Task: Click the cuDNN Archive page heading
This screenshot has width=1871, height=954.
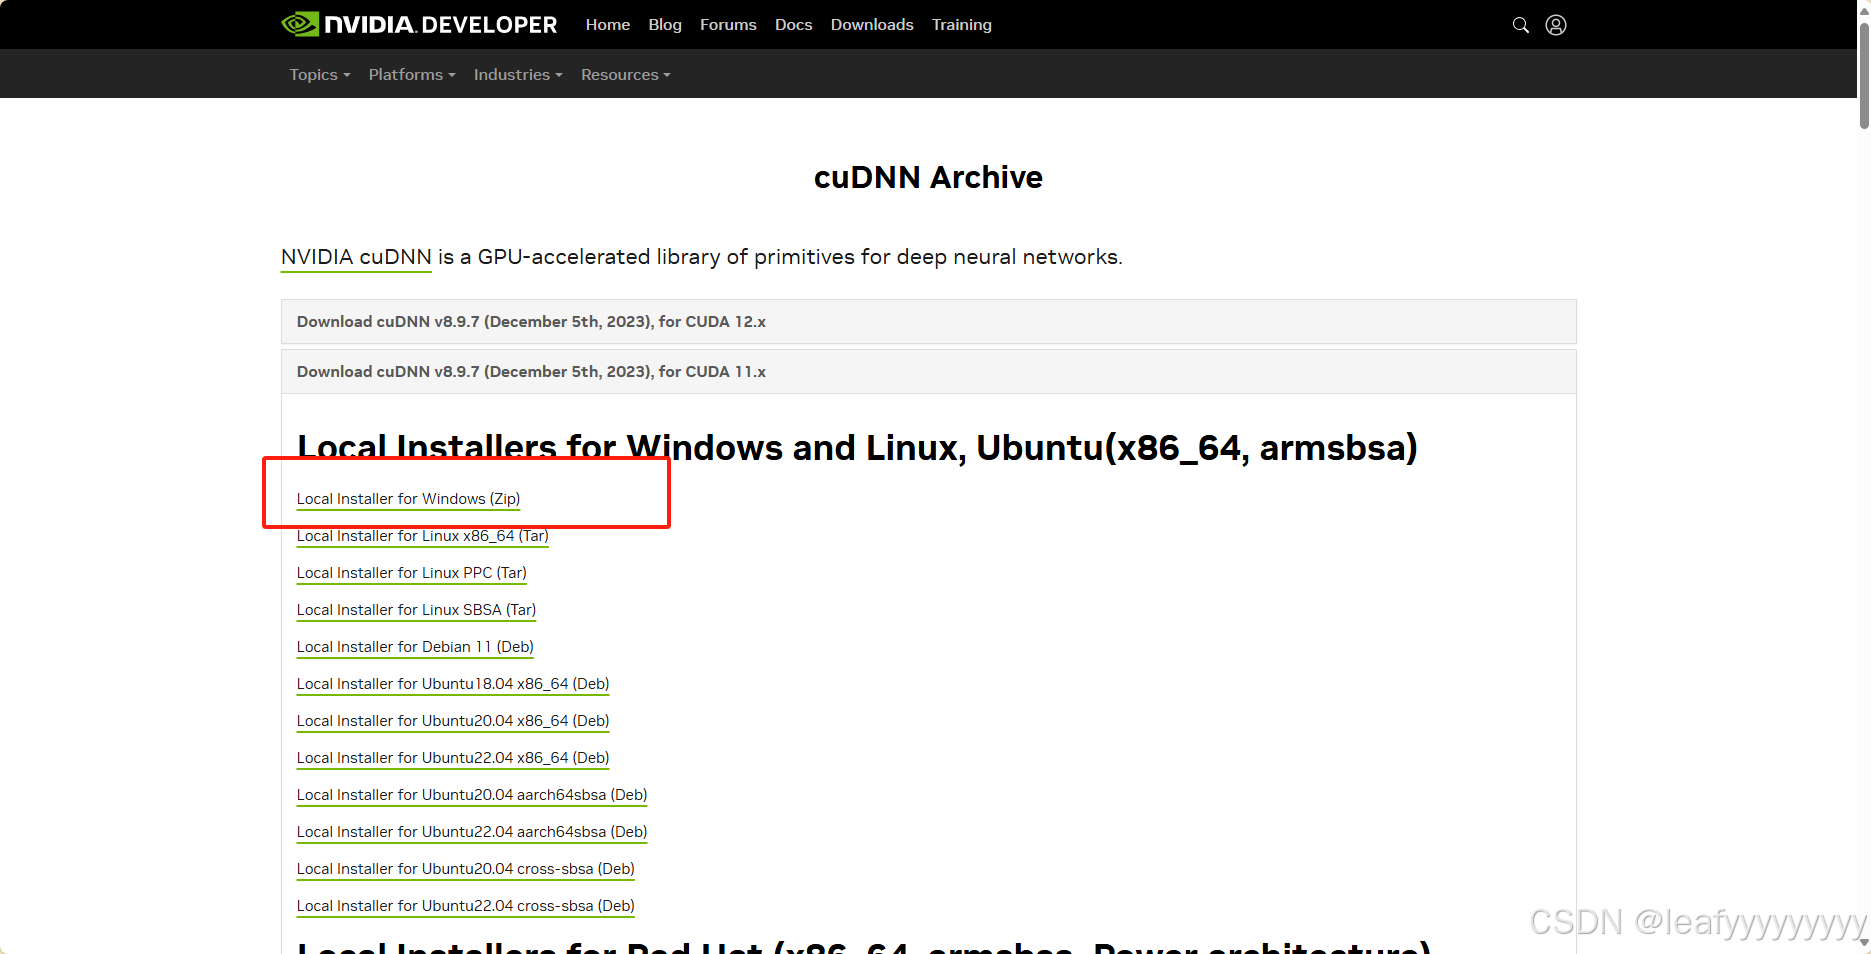Action: tap(928, 177)
